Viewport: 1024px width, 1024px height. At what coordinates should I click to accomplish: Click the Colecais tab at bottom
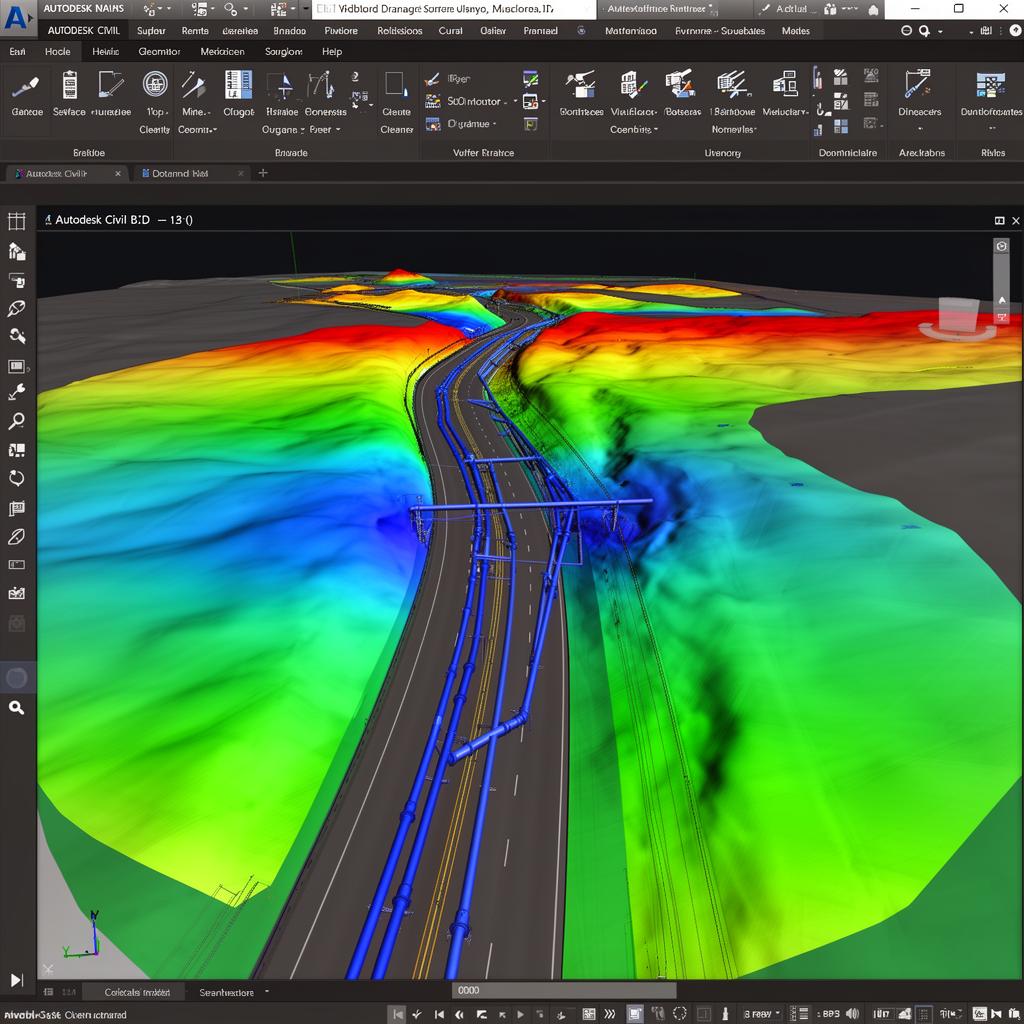137,992
